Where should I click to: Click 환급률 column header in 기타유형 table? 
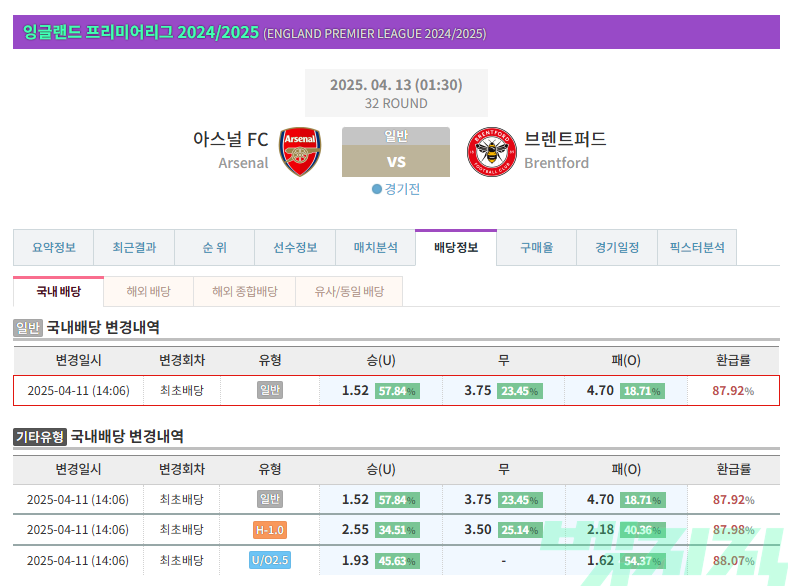(733, 469)
